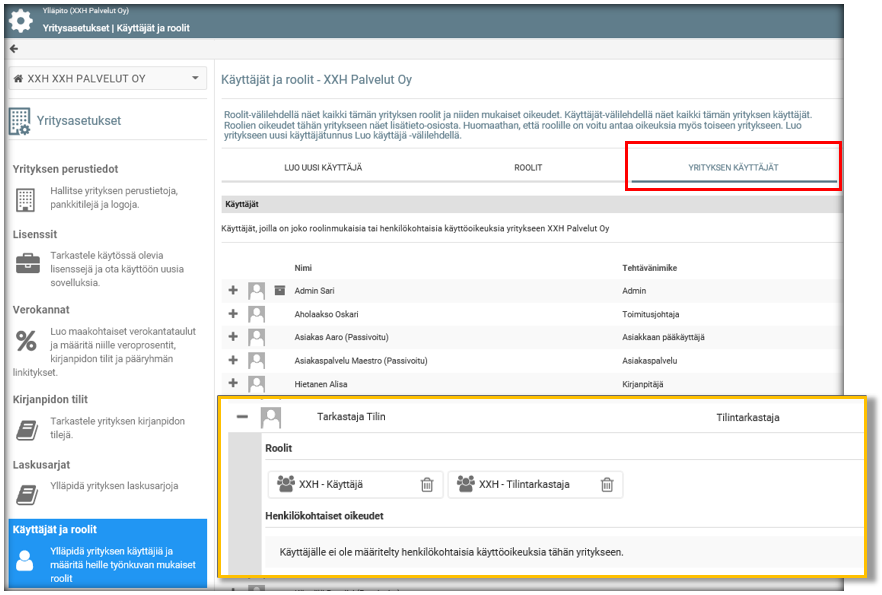The width and height of the screenshot is (882, 595).
Task: Click the Lisenssit briefcase icon
Action: (x=27, y=264)
